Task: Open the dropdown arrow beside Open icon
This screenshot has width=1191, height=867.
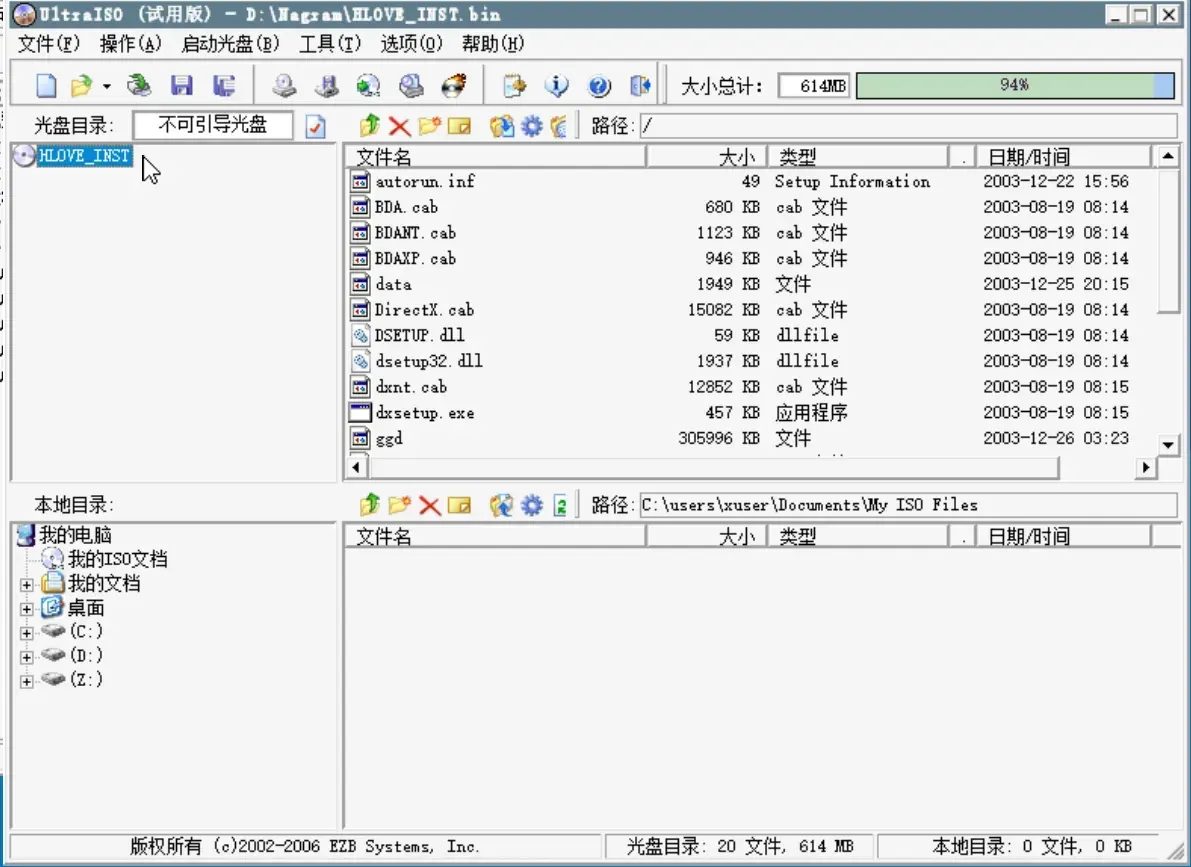Action: [x=106, y=86]
